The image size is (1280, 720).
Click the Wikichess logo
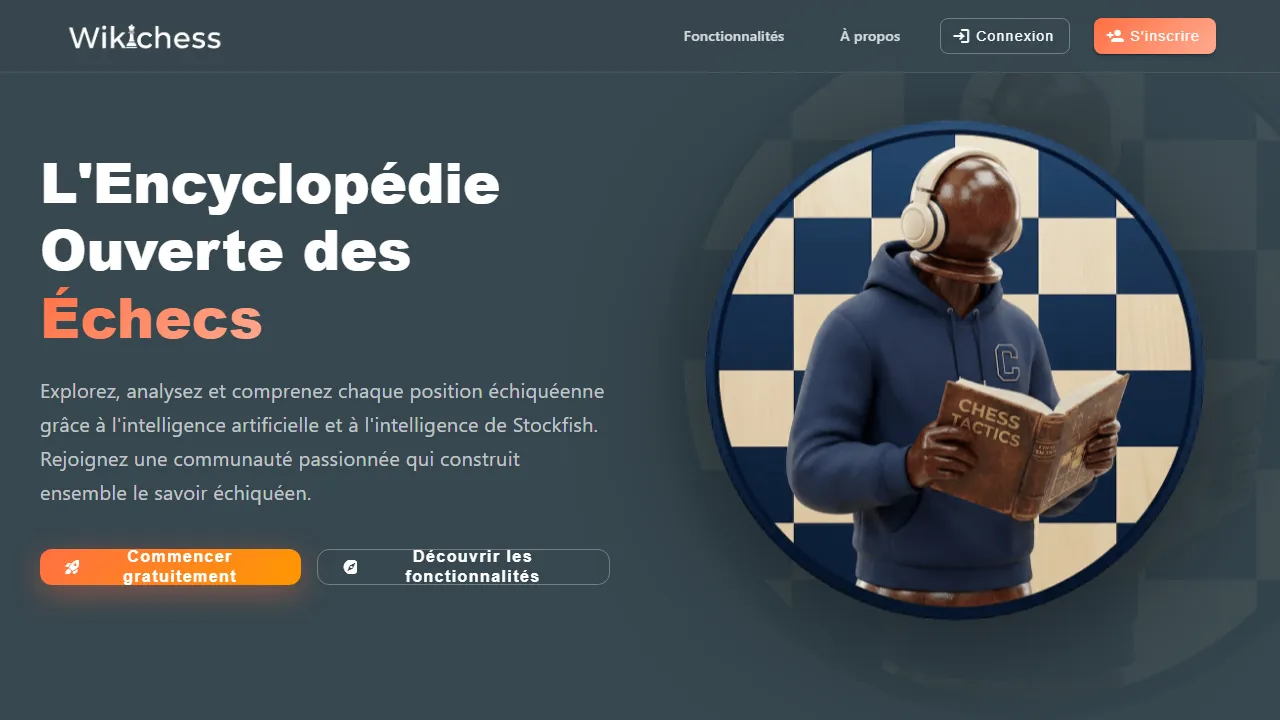[145, 37]
